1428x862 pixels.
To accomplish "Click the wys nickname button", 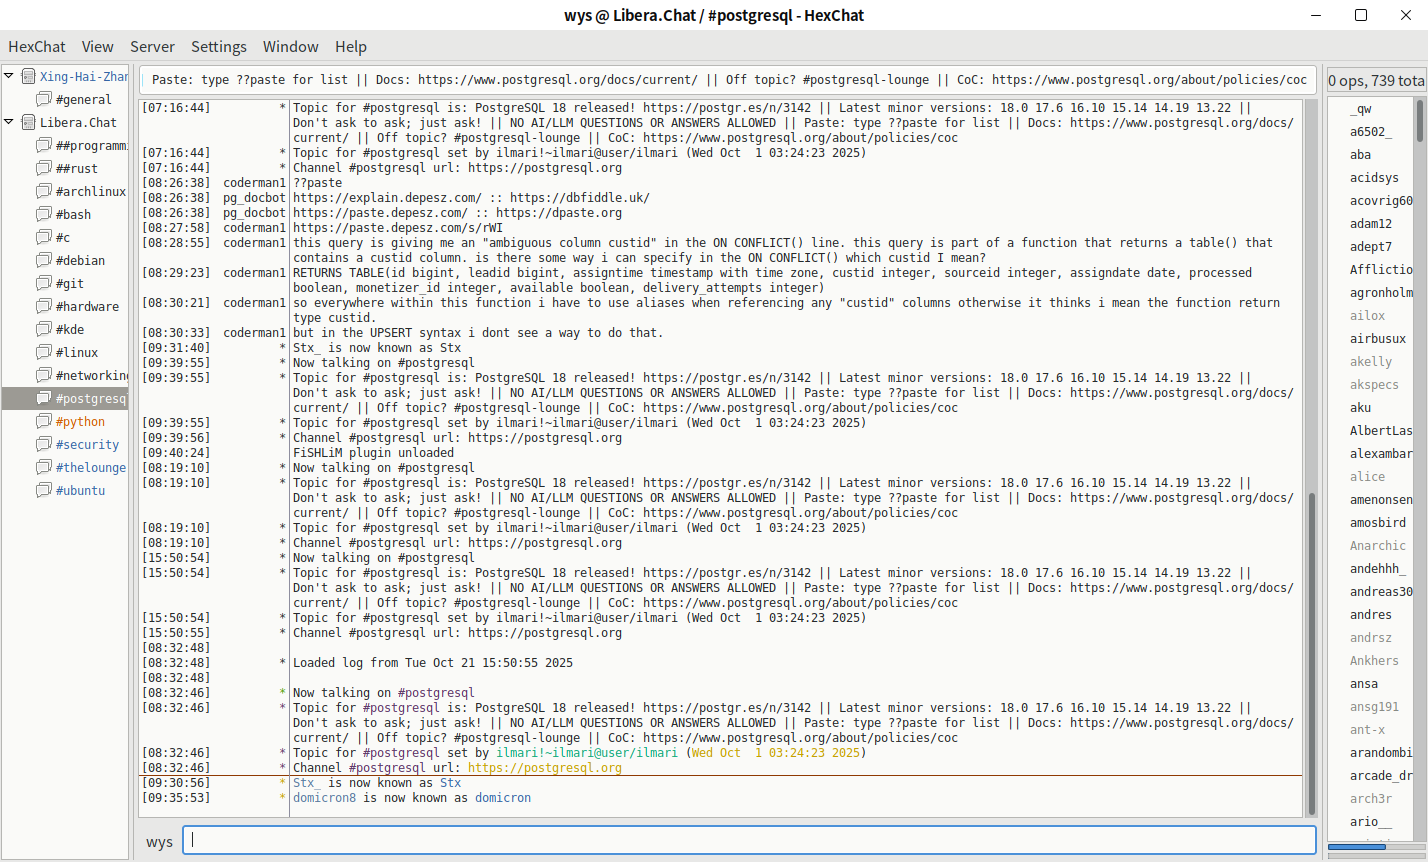I will pos(159,842).
